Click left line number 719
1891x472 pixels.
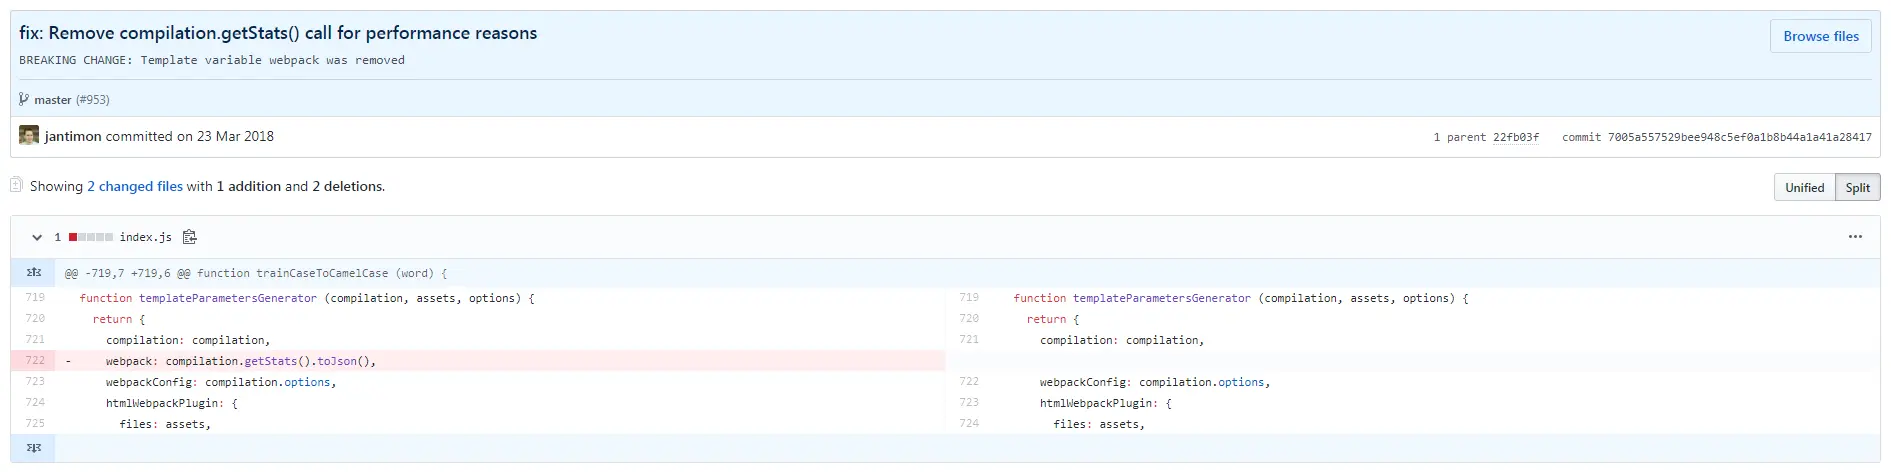pos(35,297)
